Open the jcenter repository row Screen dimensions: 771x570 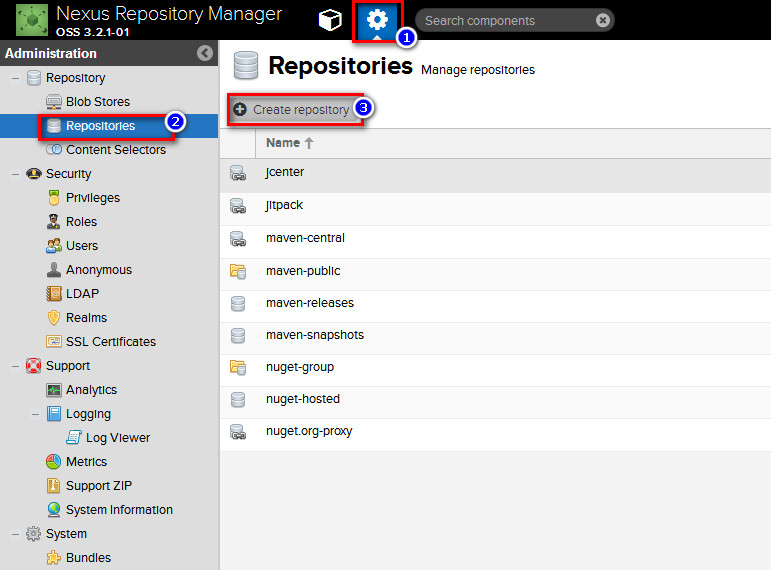pyautogui.click(x=495, y=176)
